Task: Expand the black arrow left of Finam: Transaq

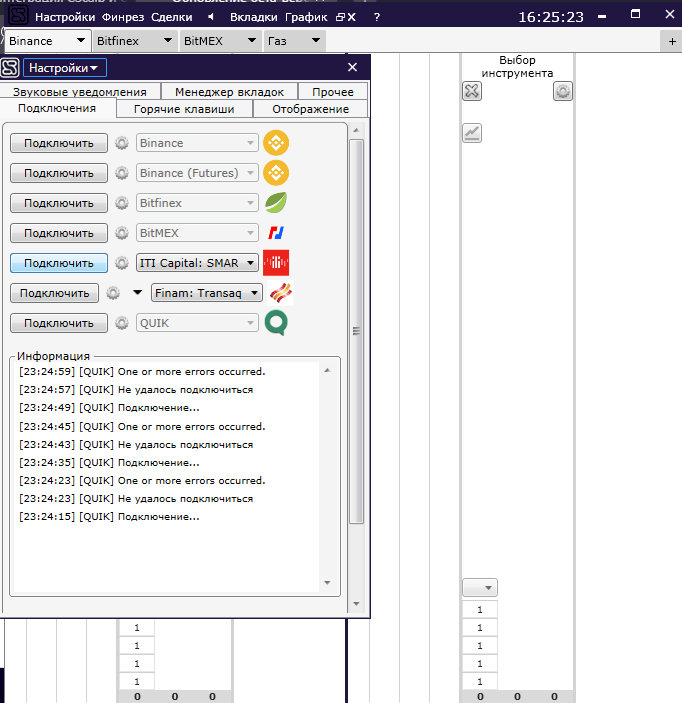Action: [x=138, y=293]
